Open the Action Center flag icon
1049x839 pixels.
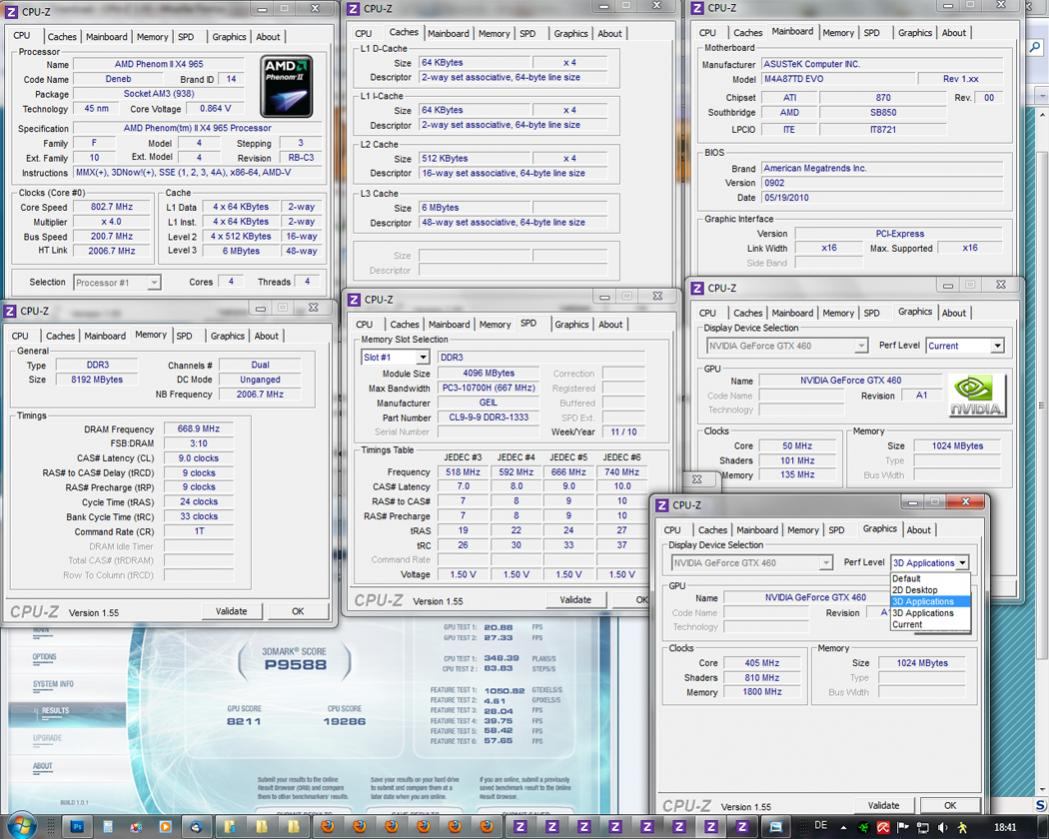[902, 828]
